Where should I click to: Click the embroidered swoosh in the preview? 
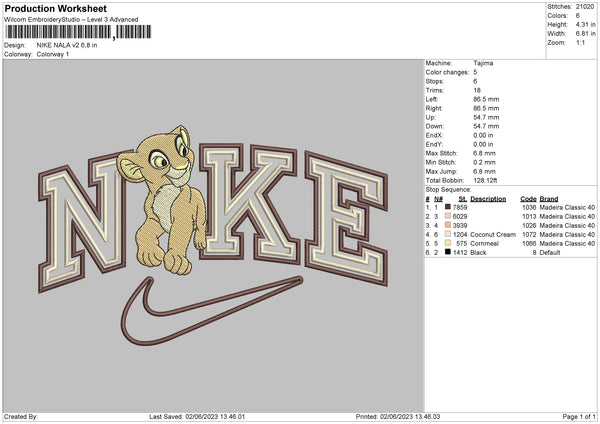tap(212, 310)
